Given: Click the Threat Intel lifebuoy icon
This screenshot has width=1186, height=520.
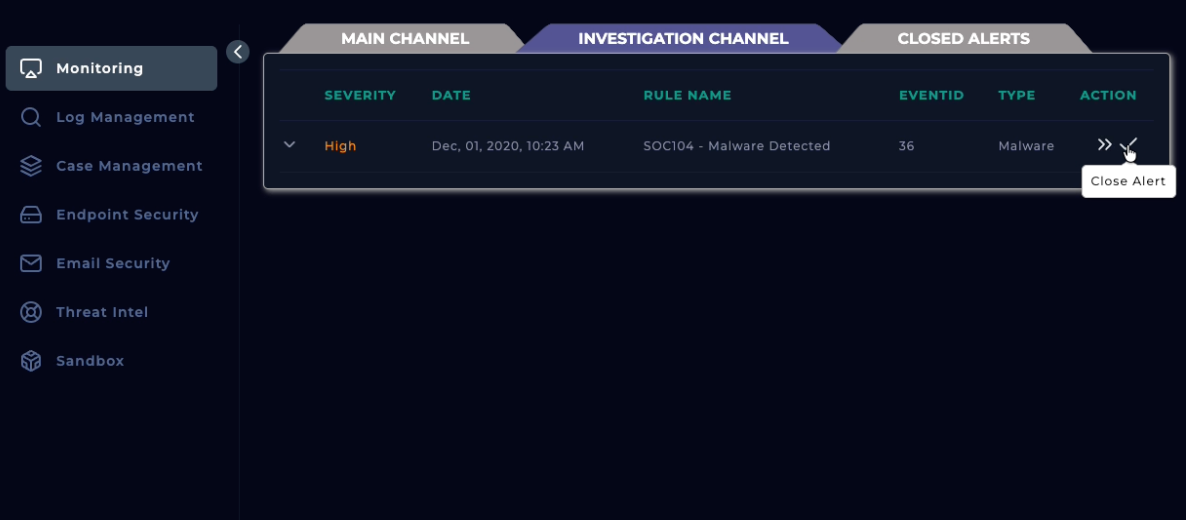Looking at the screenshot, I should 31,312.
